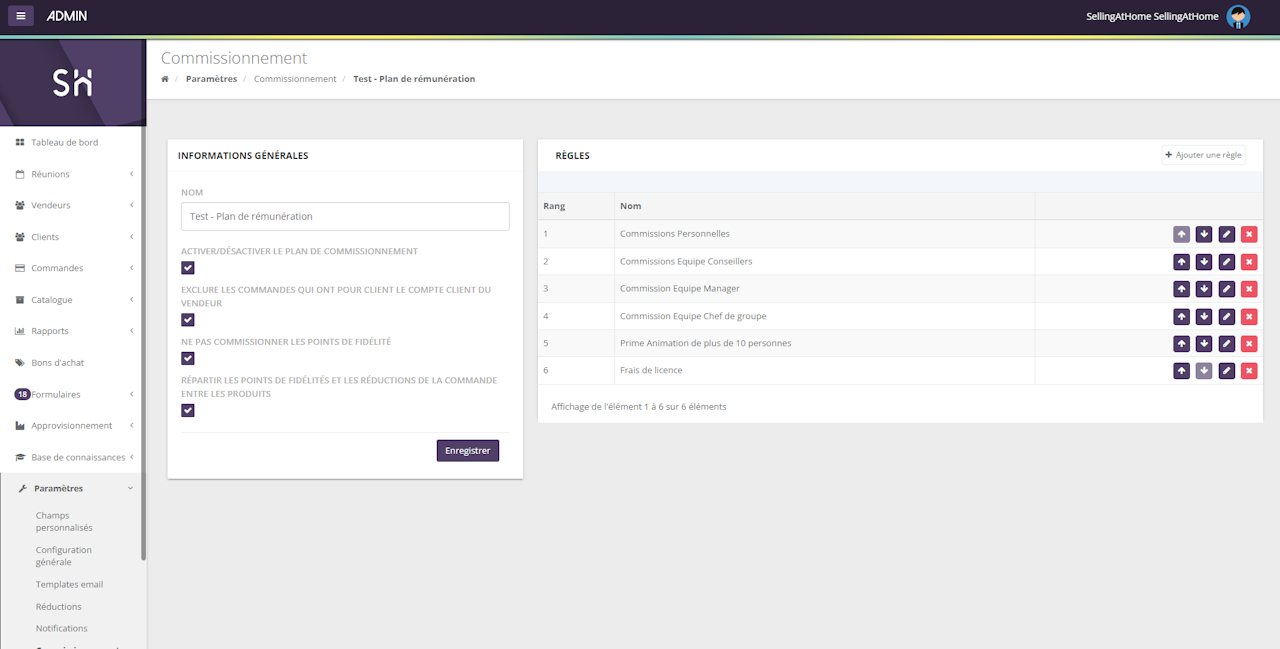Click the home icon in breadcrumb
The image size is (1280, 649).
click(165, 79)
